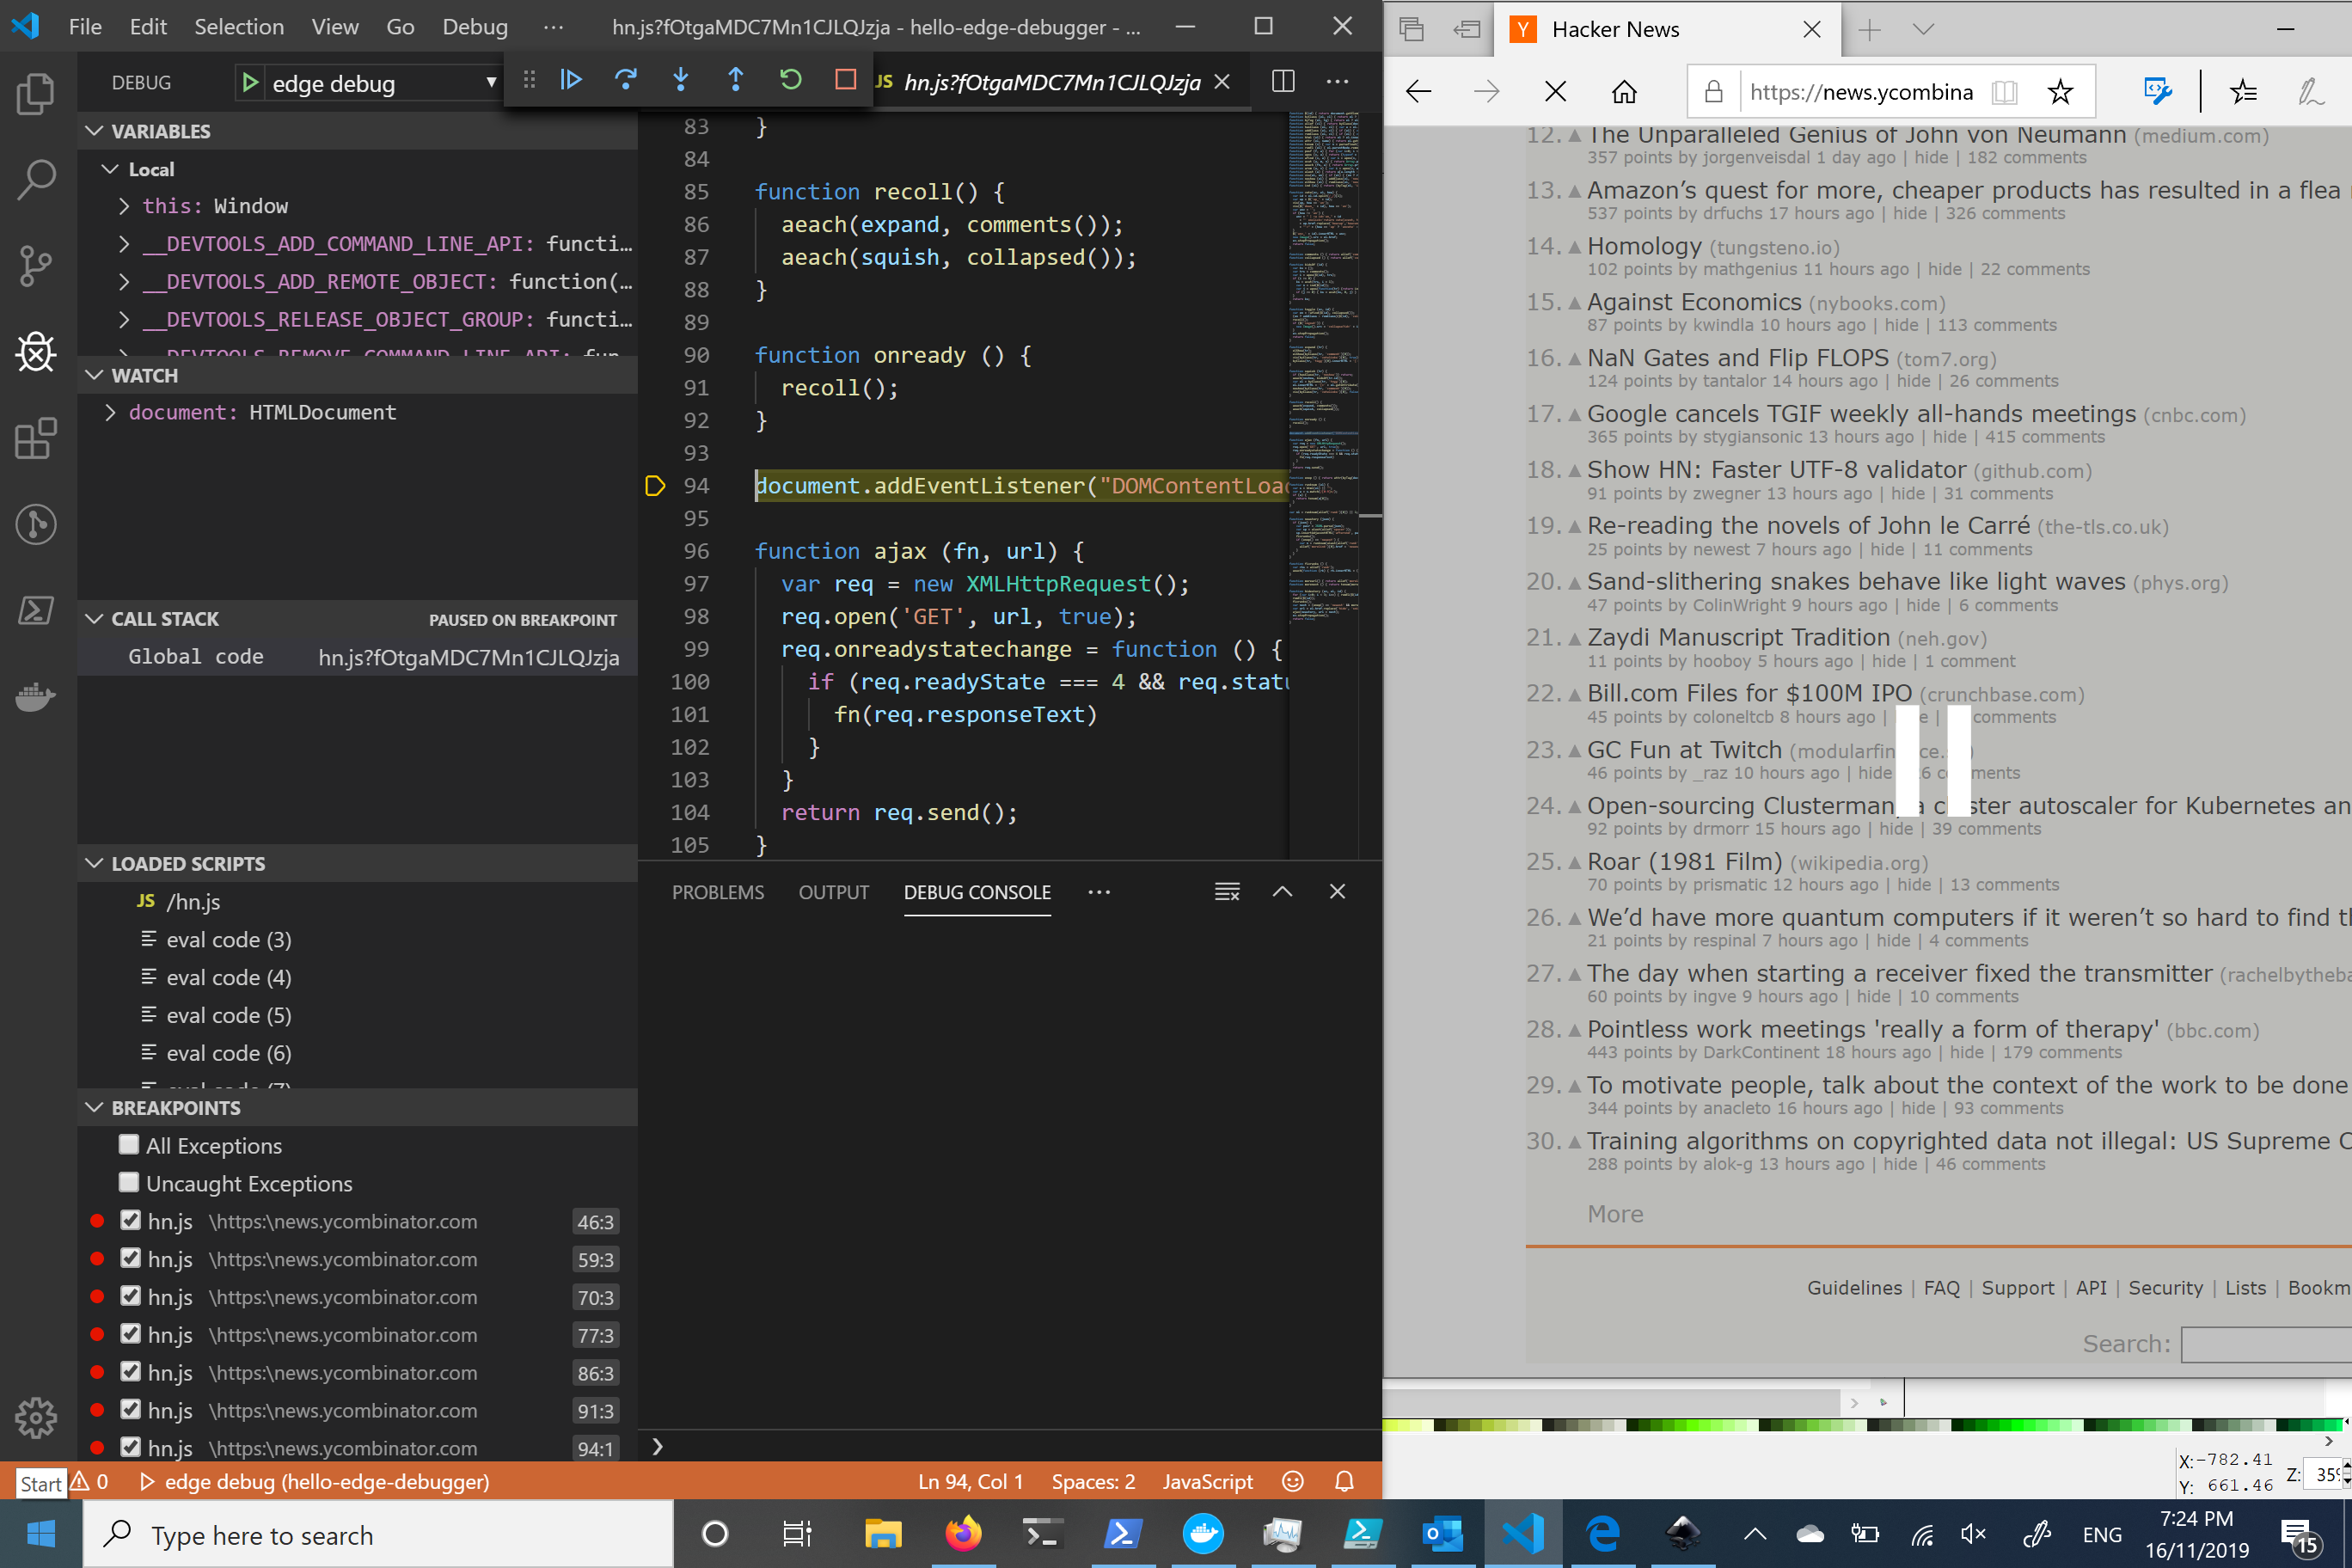Screen dimensions: 2352x1568
Task: Open the FAQ footer link
Action: point(1942,1287)
